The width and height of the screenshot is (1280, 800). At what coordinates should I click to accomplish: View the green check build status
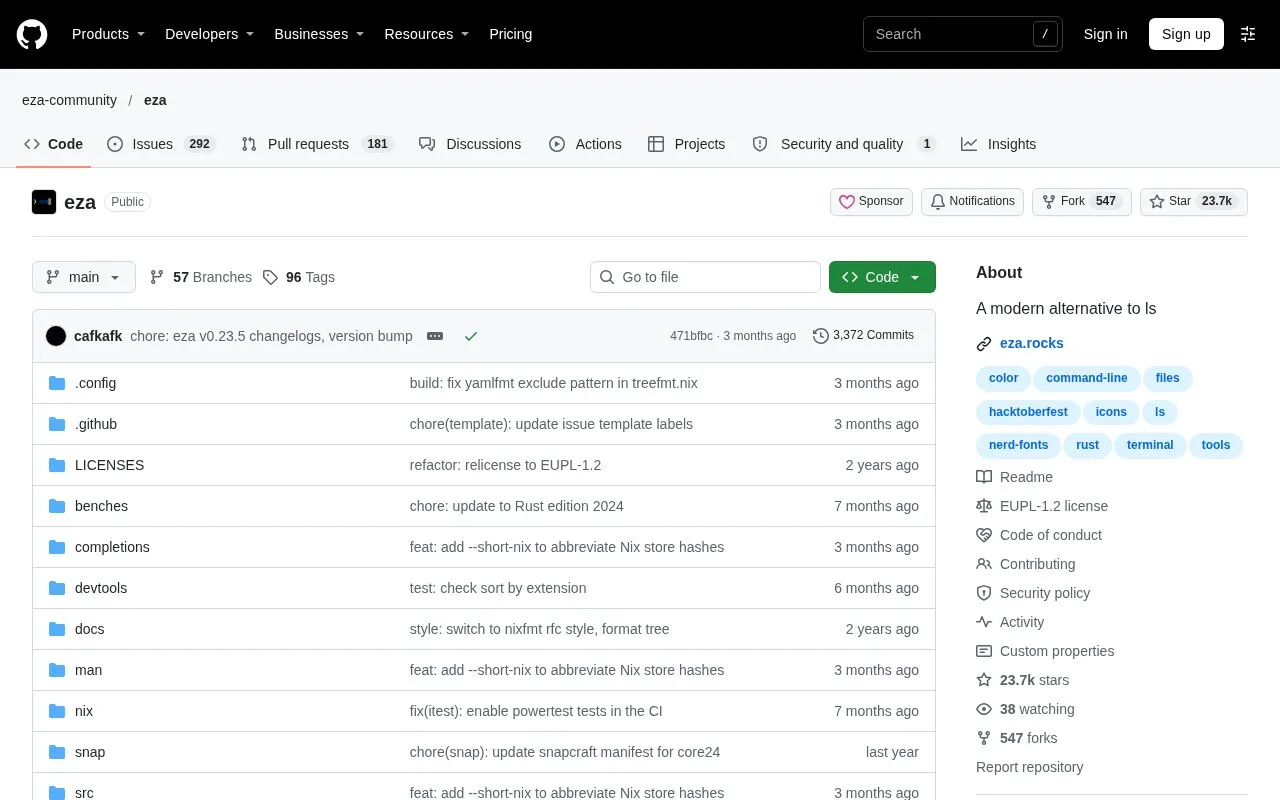tap(471, 336)
